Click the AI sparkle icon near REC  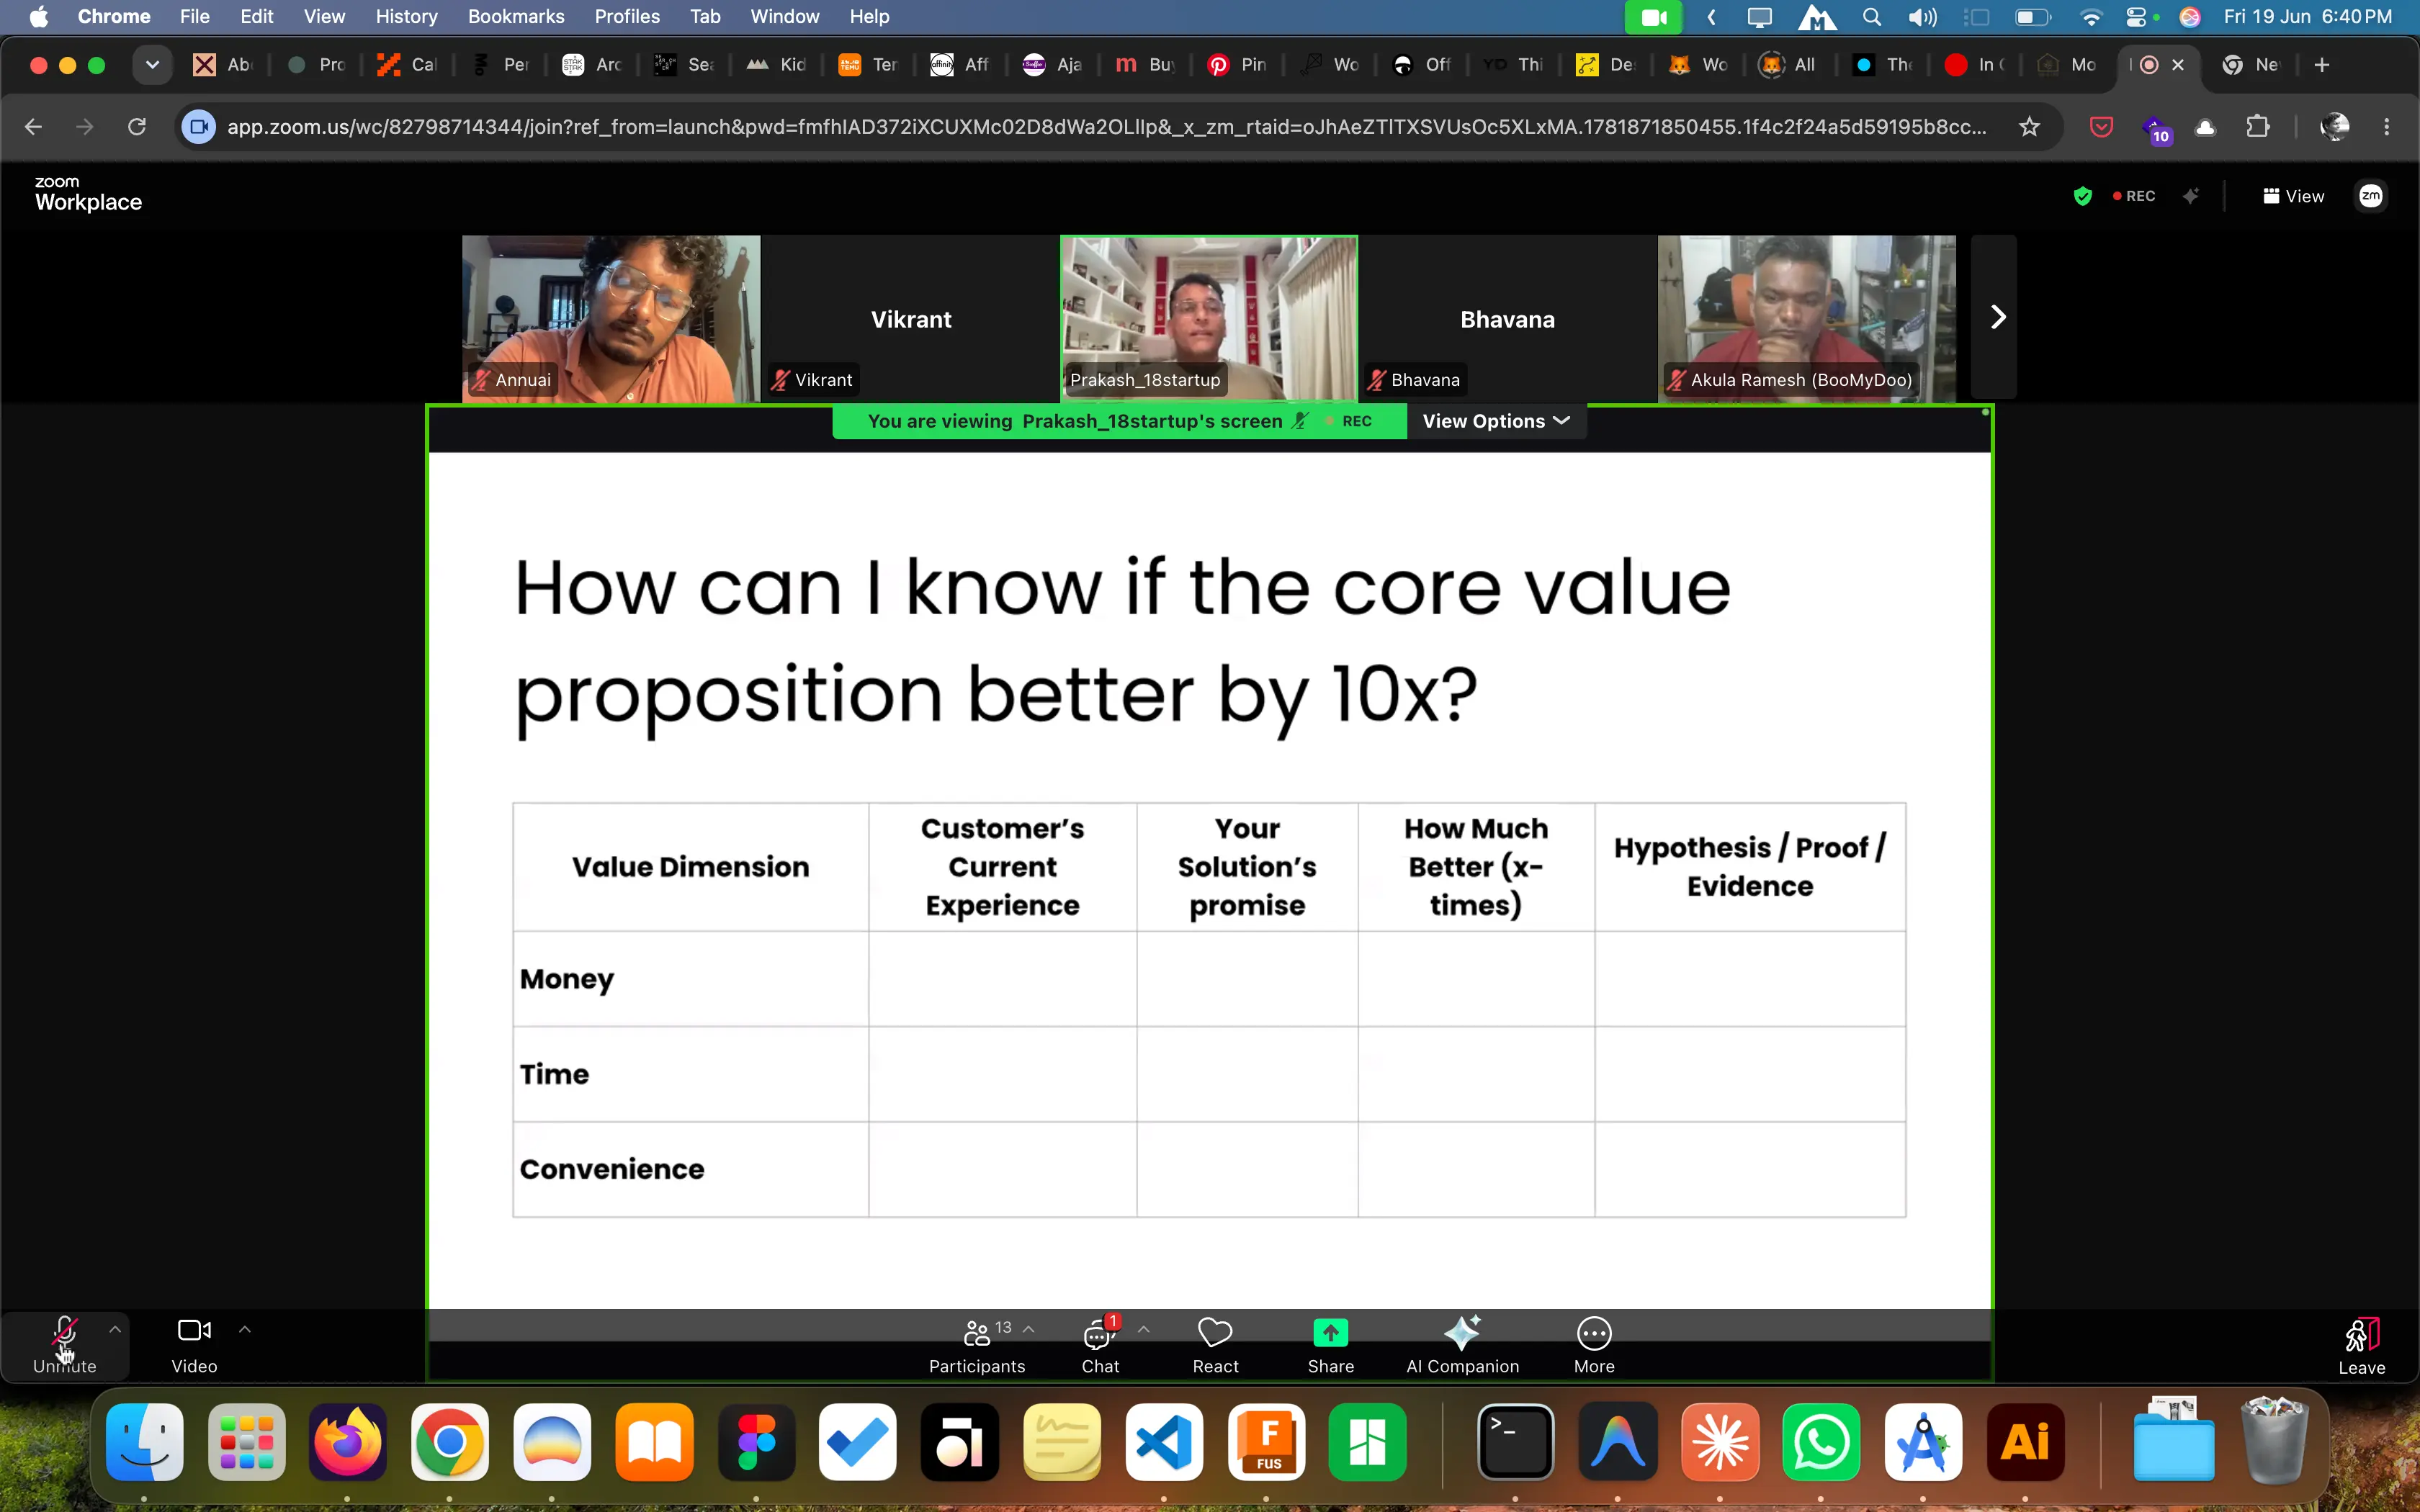click(2191, 196)
